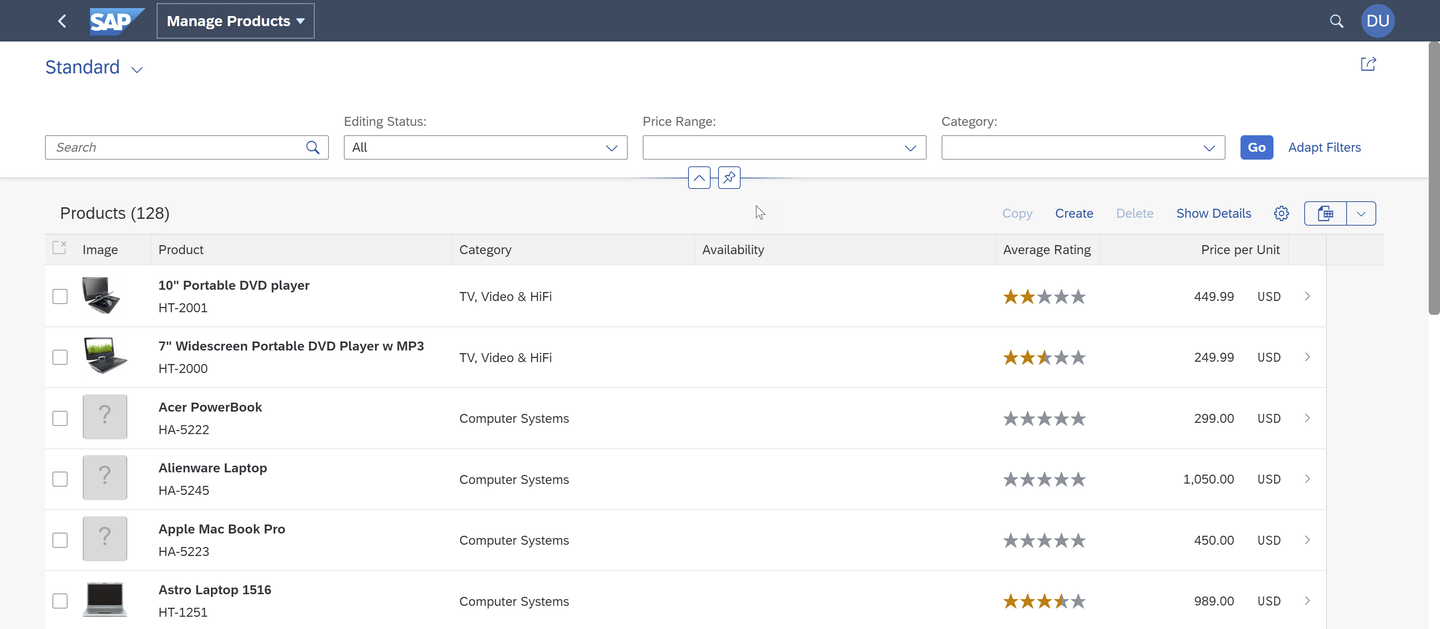Image resolution: width=1440 pixels, height=629 pixels.
Task: Check the Acer PowerBook row
Action: pyautogui.click(x=60, y=418)
